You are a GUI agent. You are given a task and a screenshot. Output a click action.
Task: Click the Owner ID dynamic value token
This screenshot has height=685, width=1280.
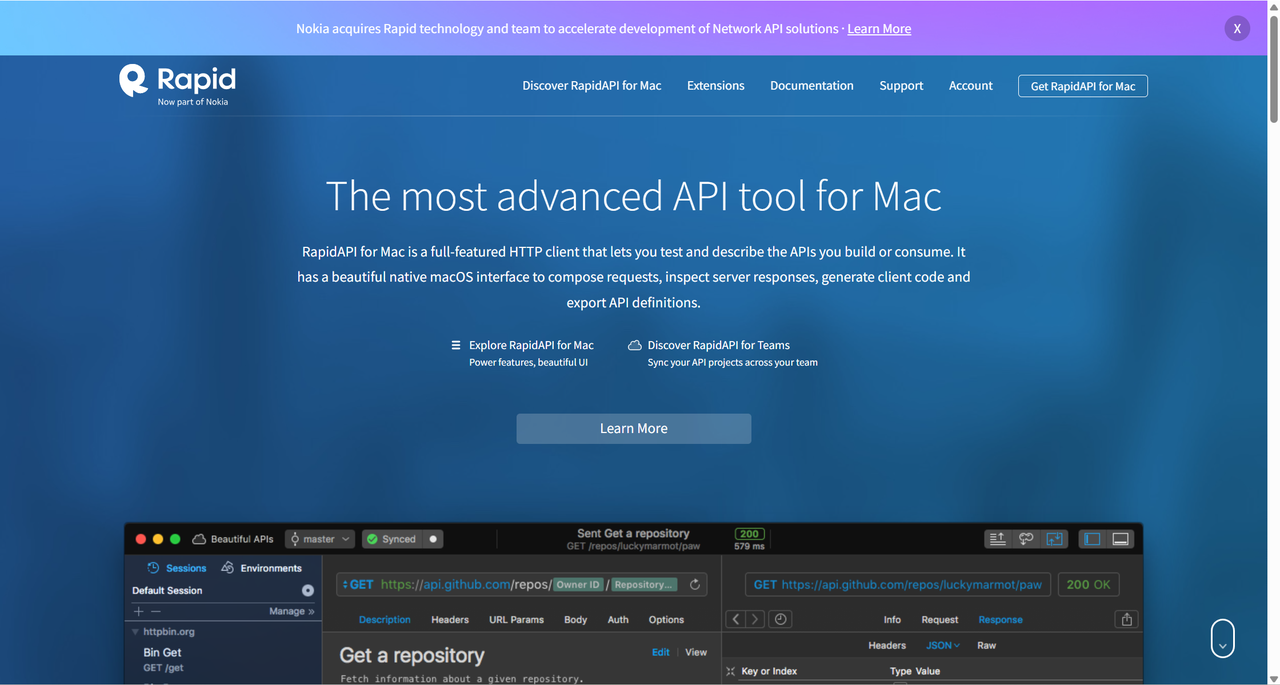click(x=578, y=585)
